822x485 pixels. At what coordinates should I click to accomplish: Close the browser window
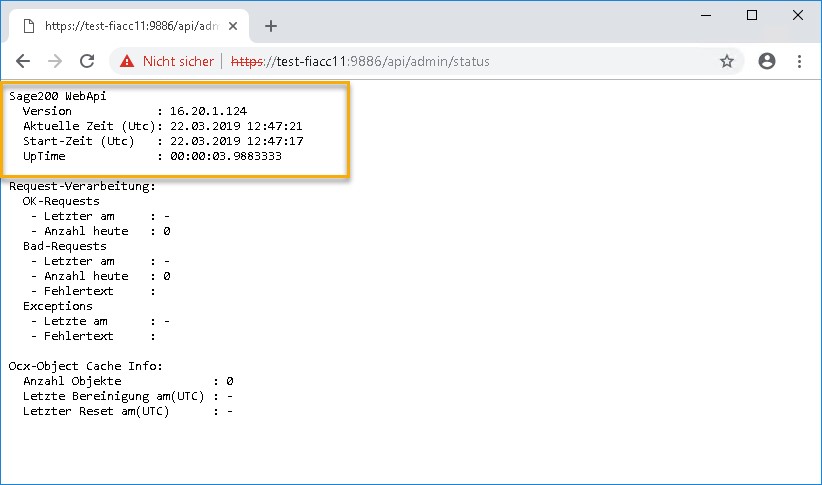(797, 15)
